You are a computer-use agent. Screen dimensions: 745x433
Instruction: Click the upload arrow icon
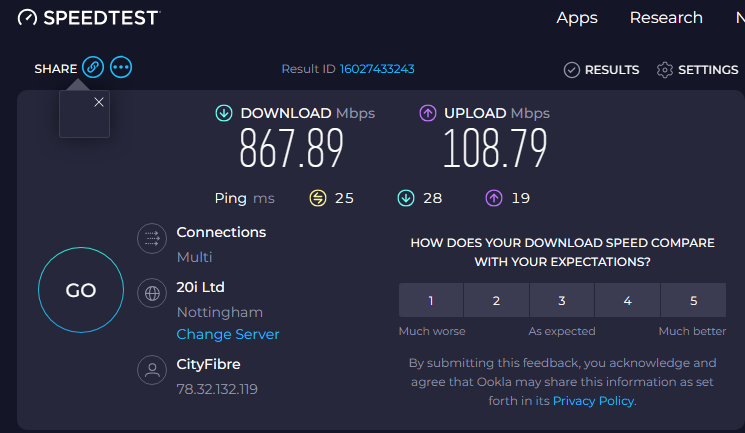coord(428,114)
